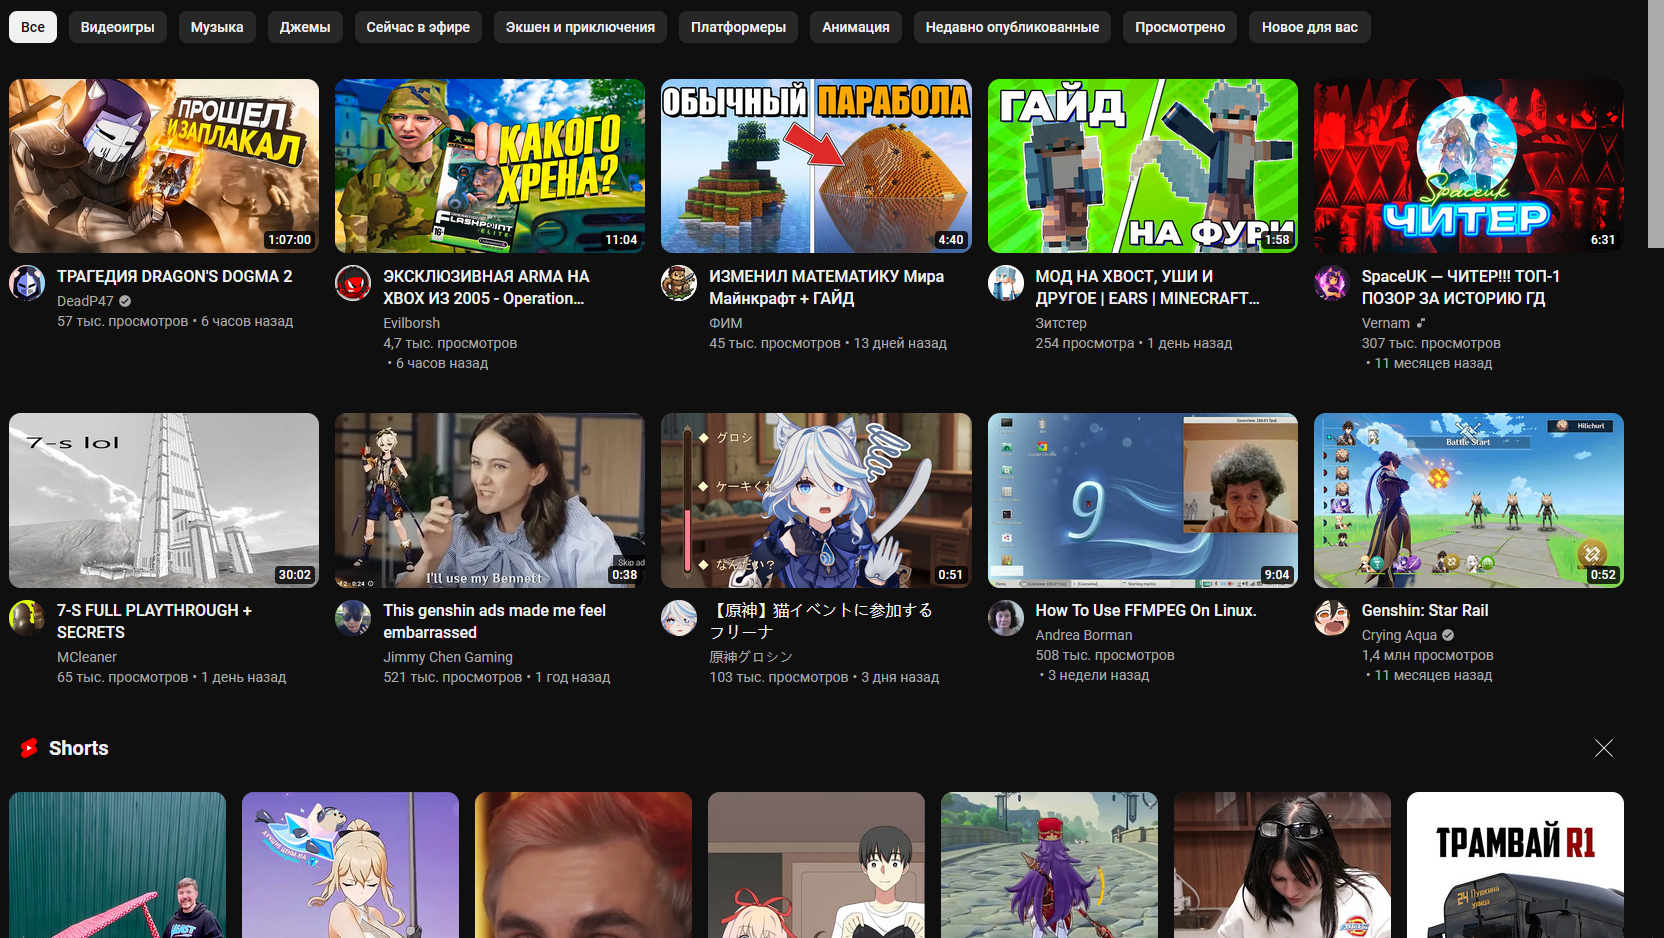Click music note icon beside Vernam
The width and height of the screenshot is (1664, 938).
coord(1421,323)
